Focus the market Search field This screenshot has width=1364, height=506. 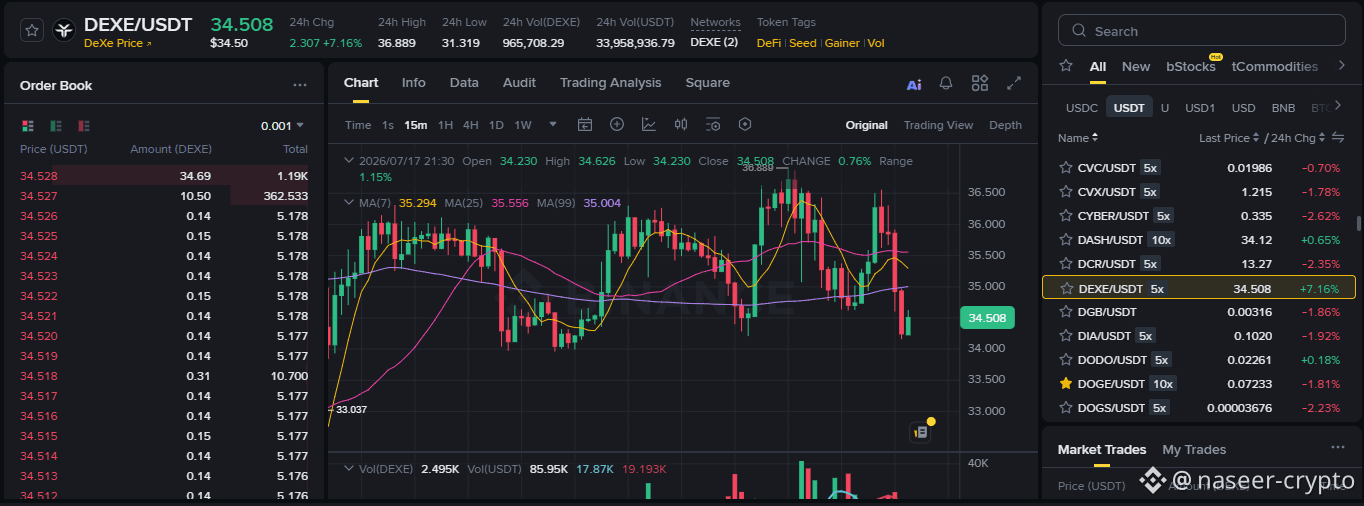coord(1201,31)
